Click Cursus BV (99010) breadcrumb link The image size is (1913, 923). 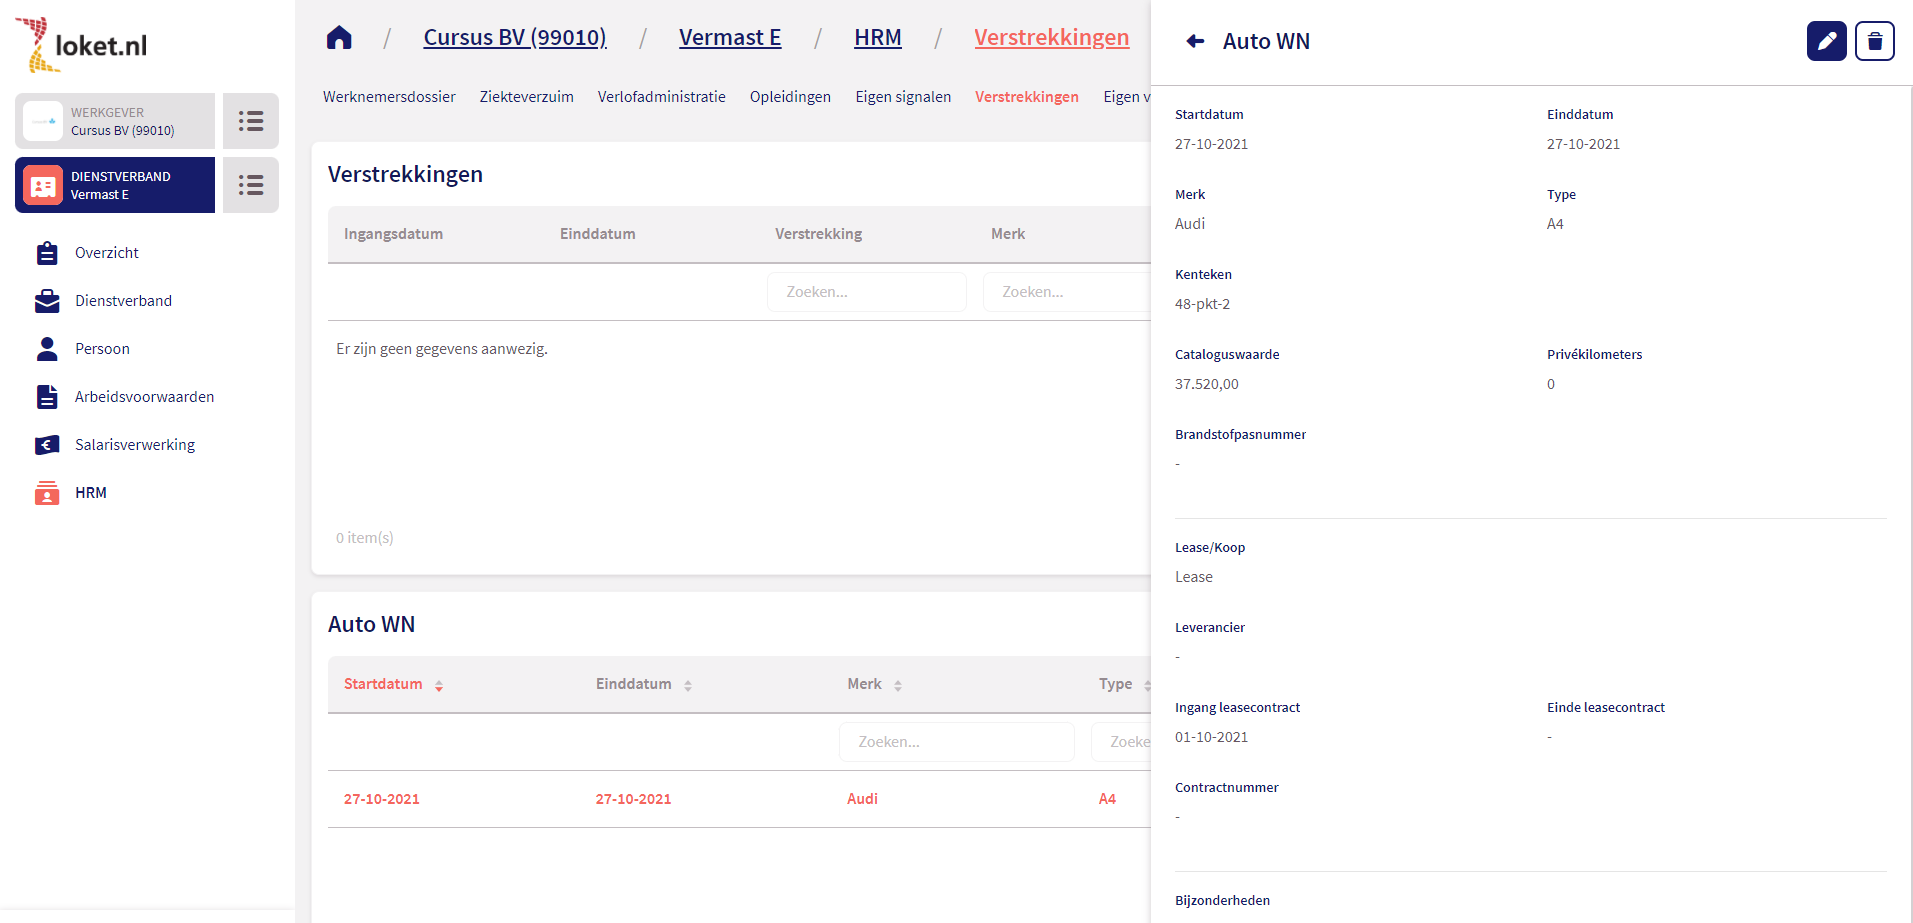pyautogui.click(x=514, y=38)
